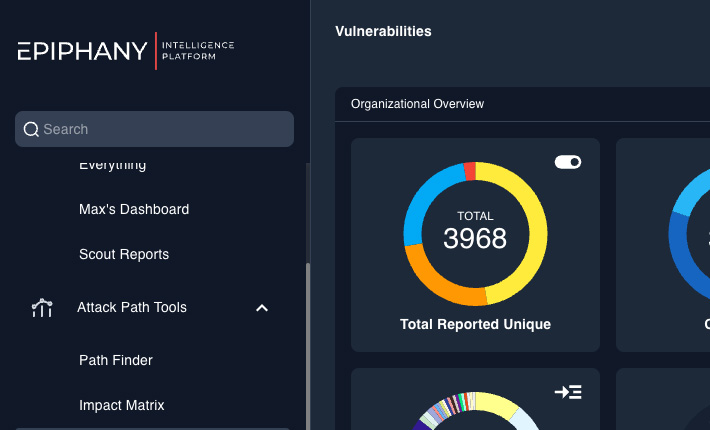710x430 pixels.
Task: Click the TOTAL 3968 count in donut center
Action: [475, 232]
